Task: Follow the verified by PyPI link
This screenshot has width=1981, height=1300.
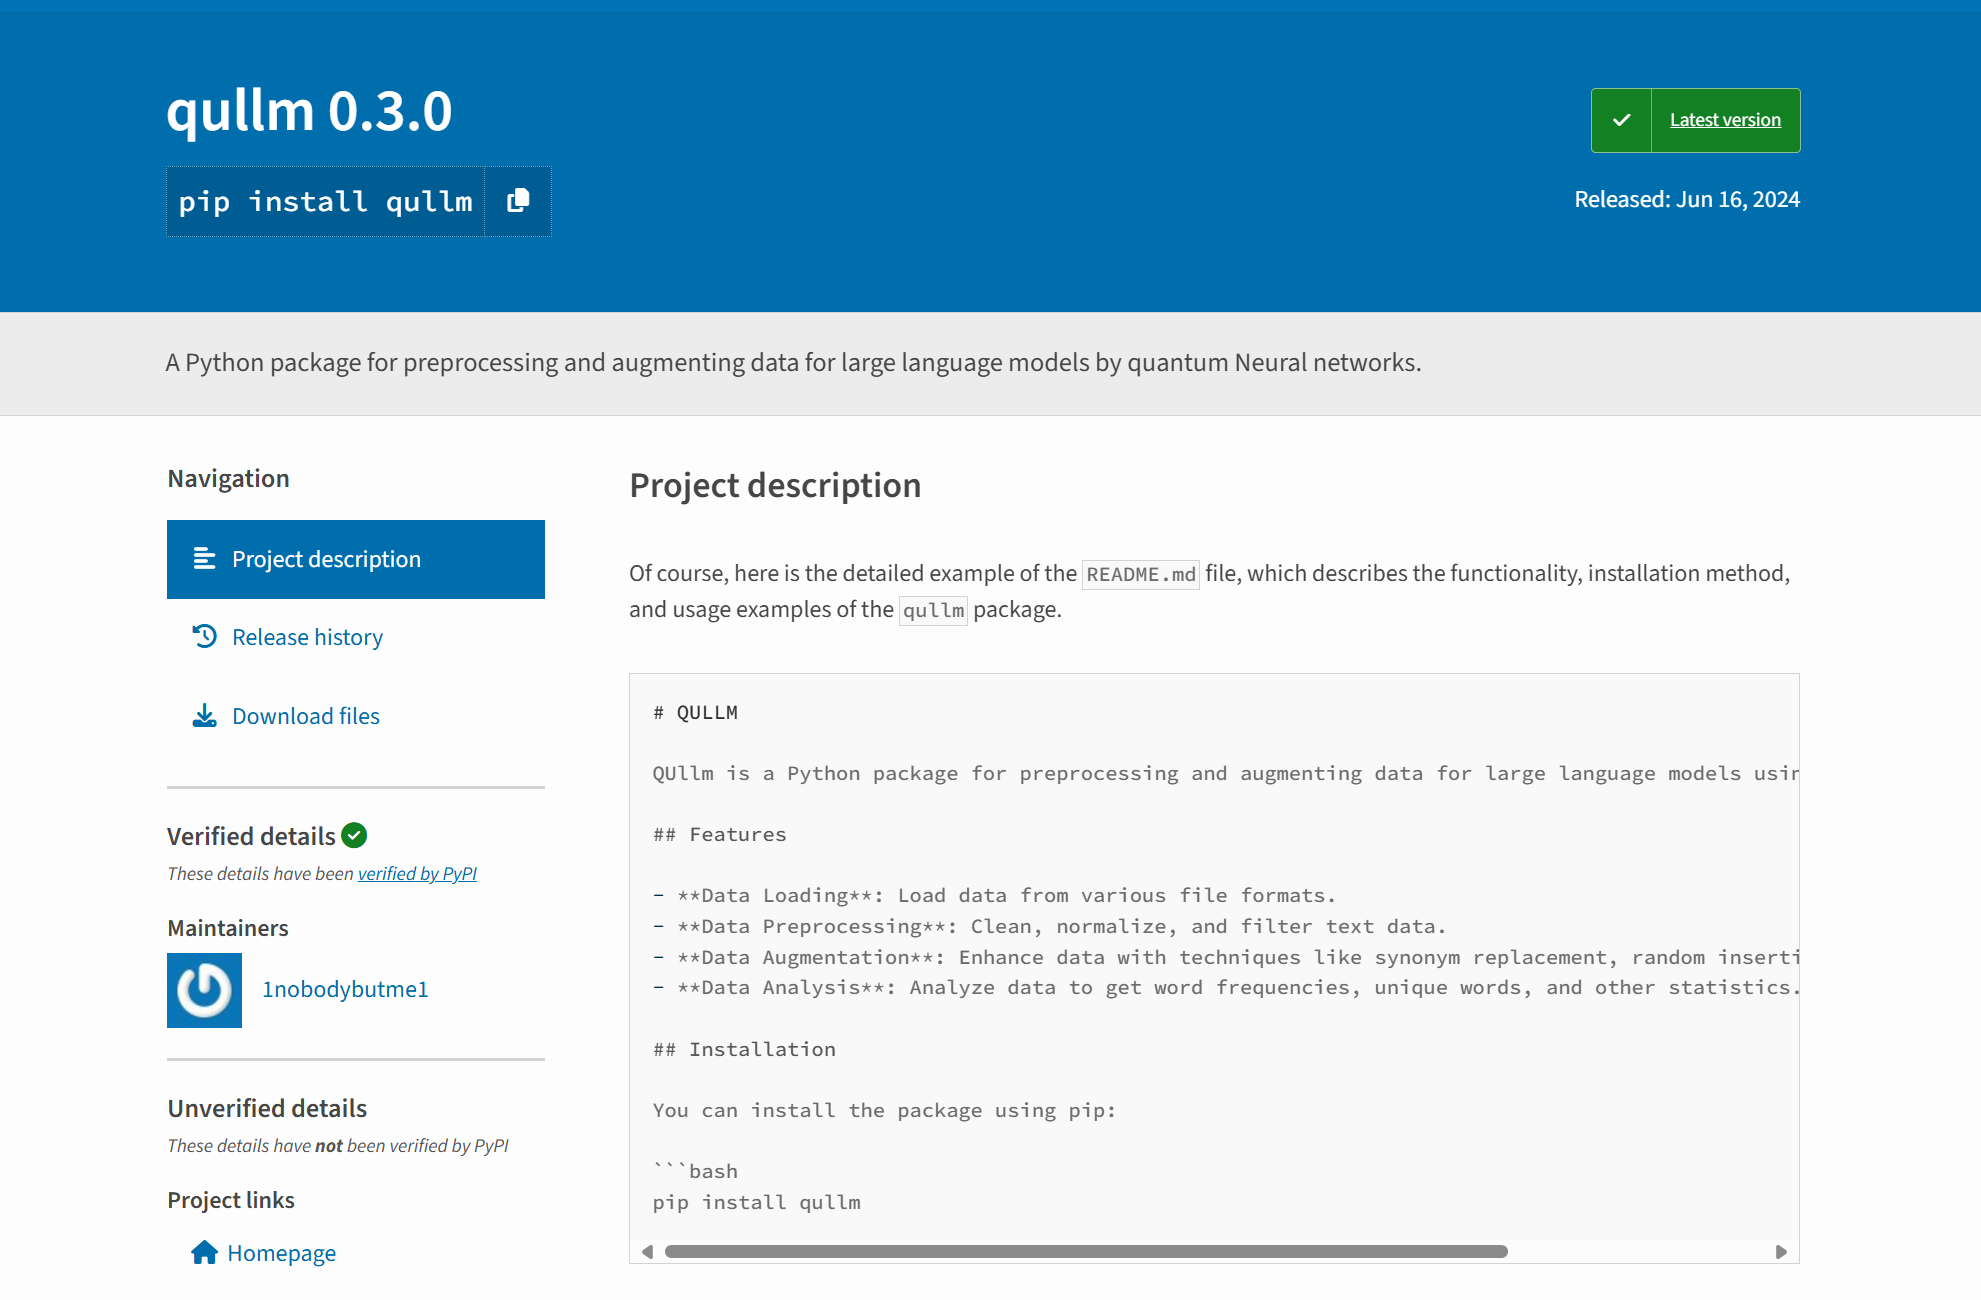Action: click(417, 873)
